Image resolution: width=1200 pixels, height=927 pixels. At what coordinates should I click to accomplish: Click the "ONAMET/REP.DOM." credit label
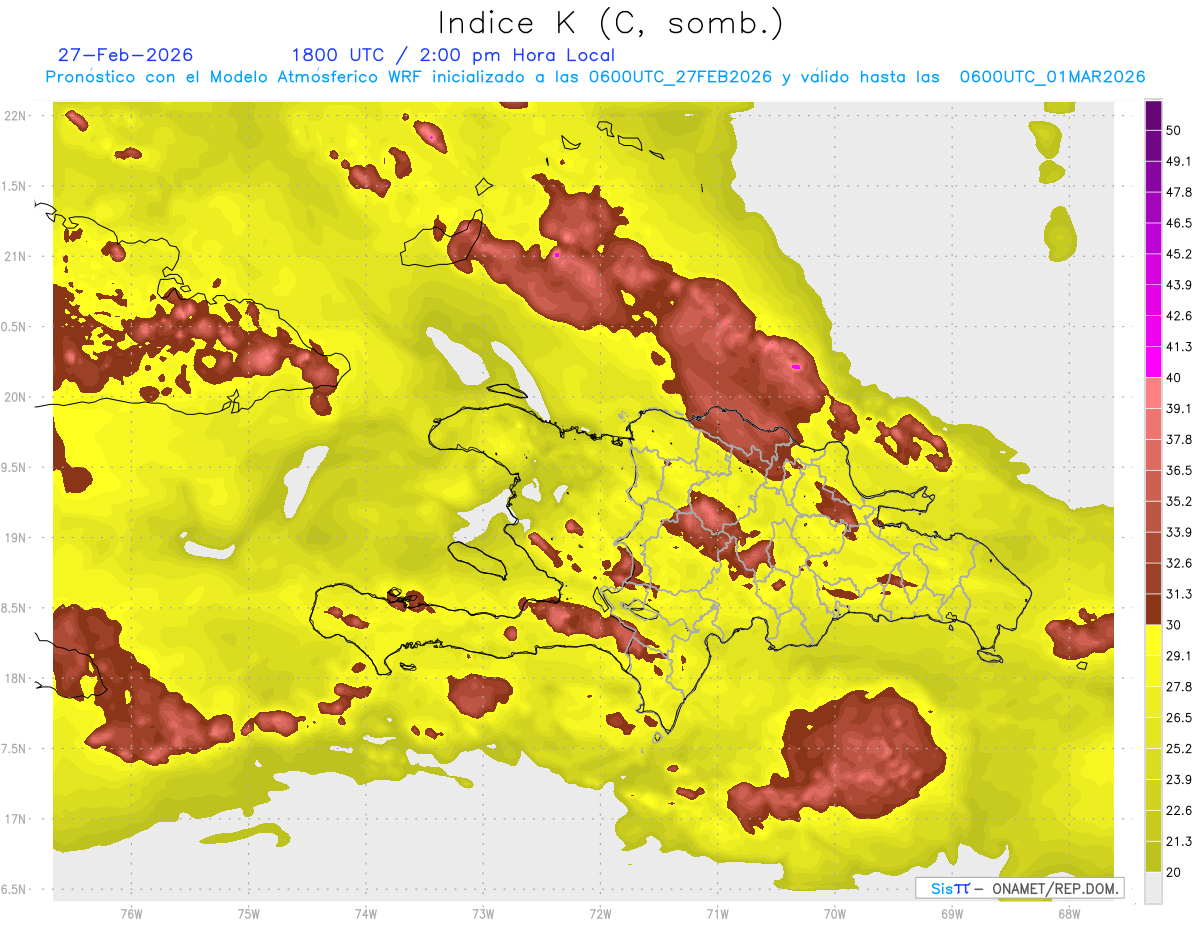pos(1053,888)
